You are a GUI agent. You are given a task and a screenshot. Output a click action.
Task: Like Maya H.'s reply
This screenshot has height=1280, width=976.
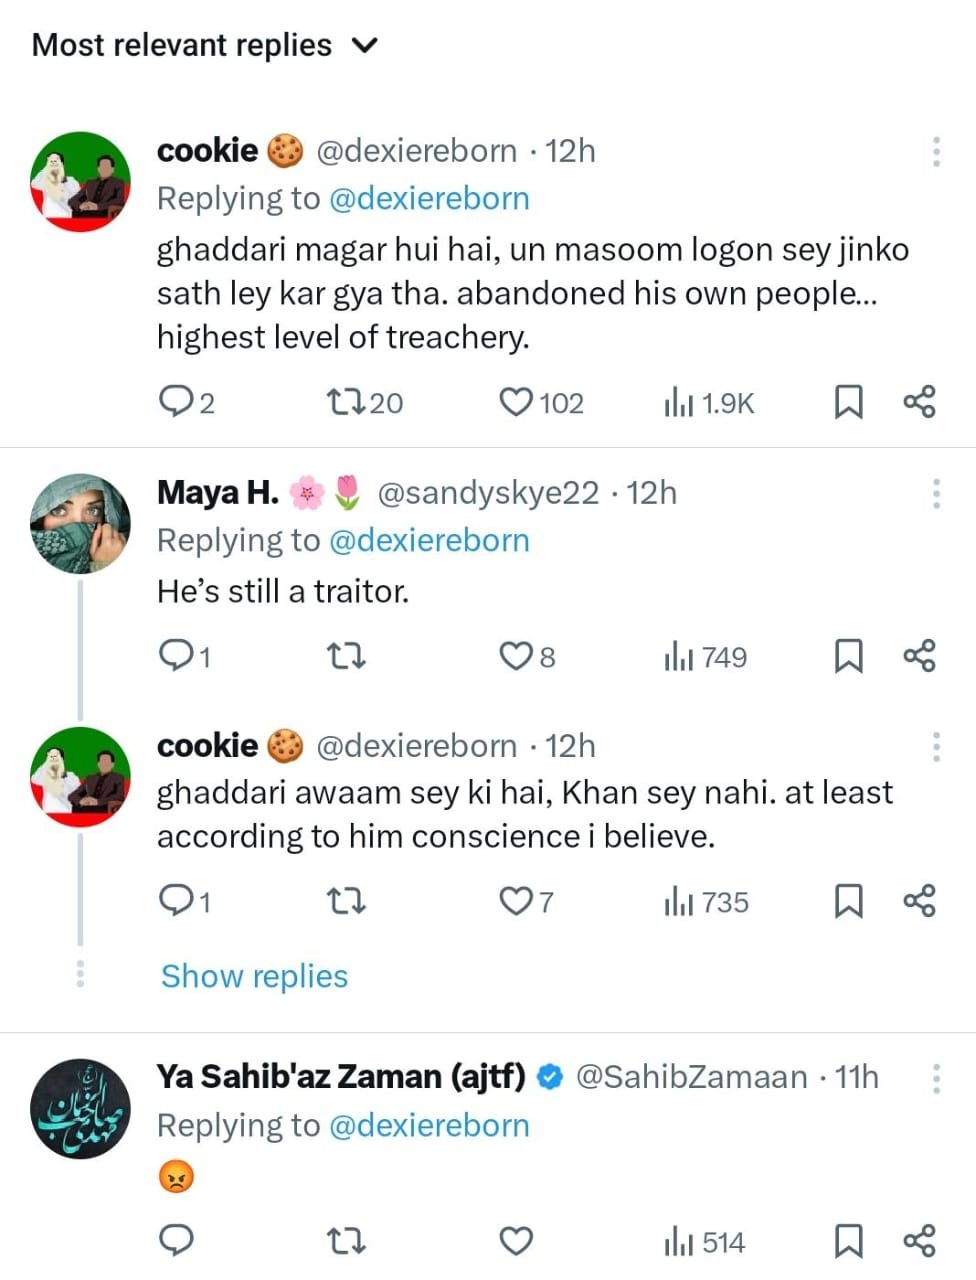[x=516, y=656]
